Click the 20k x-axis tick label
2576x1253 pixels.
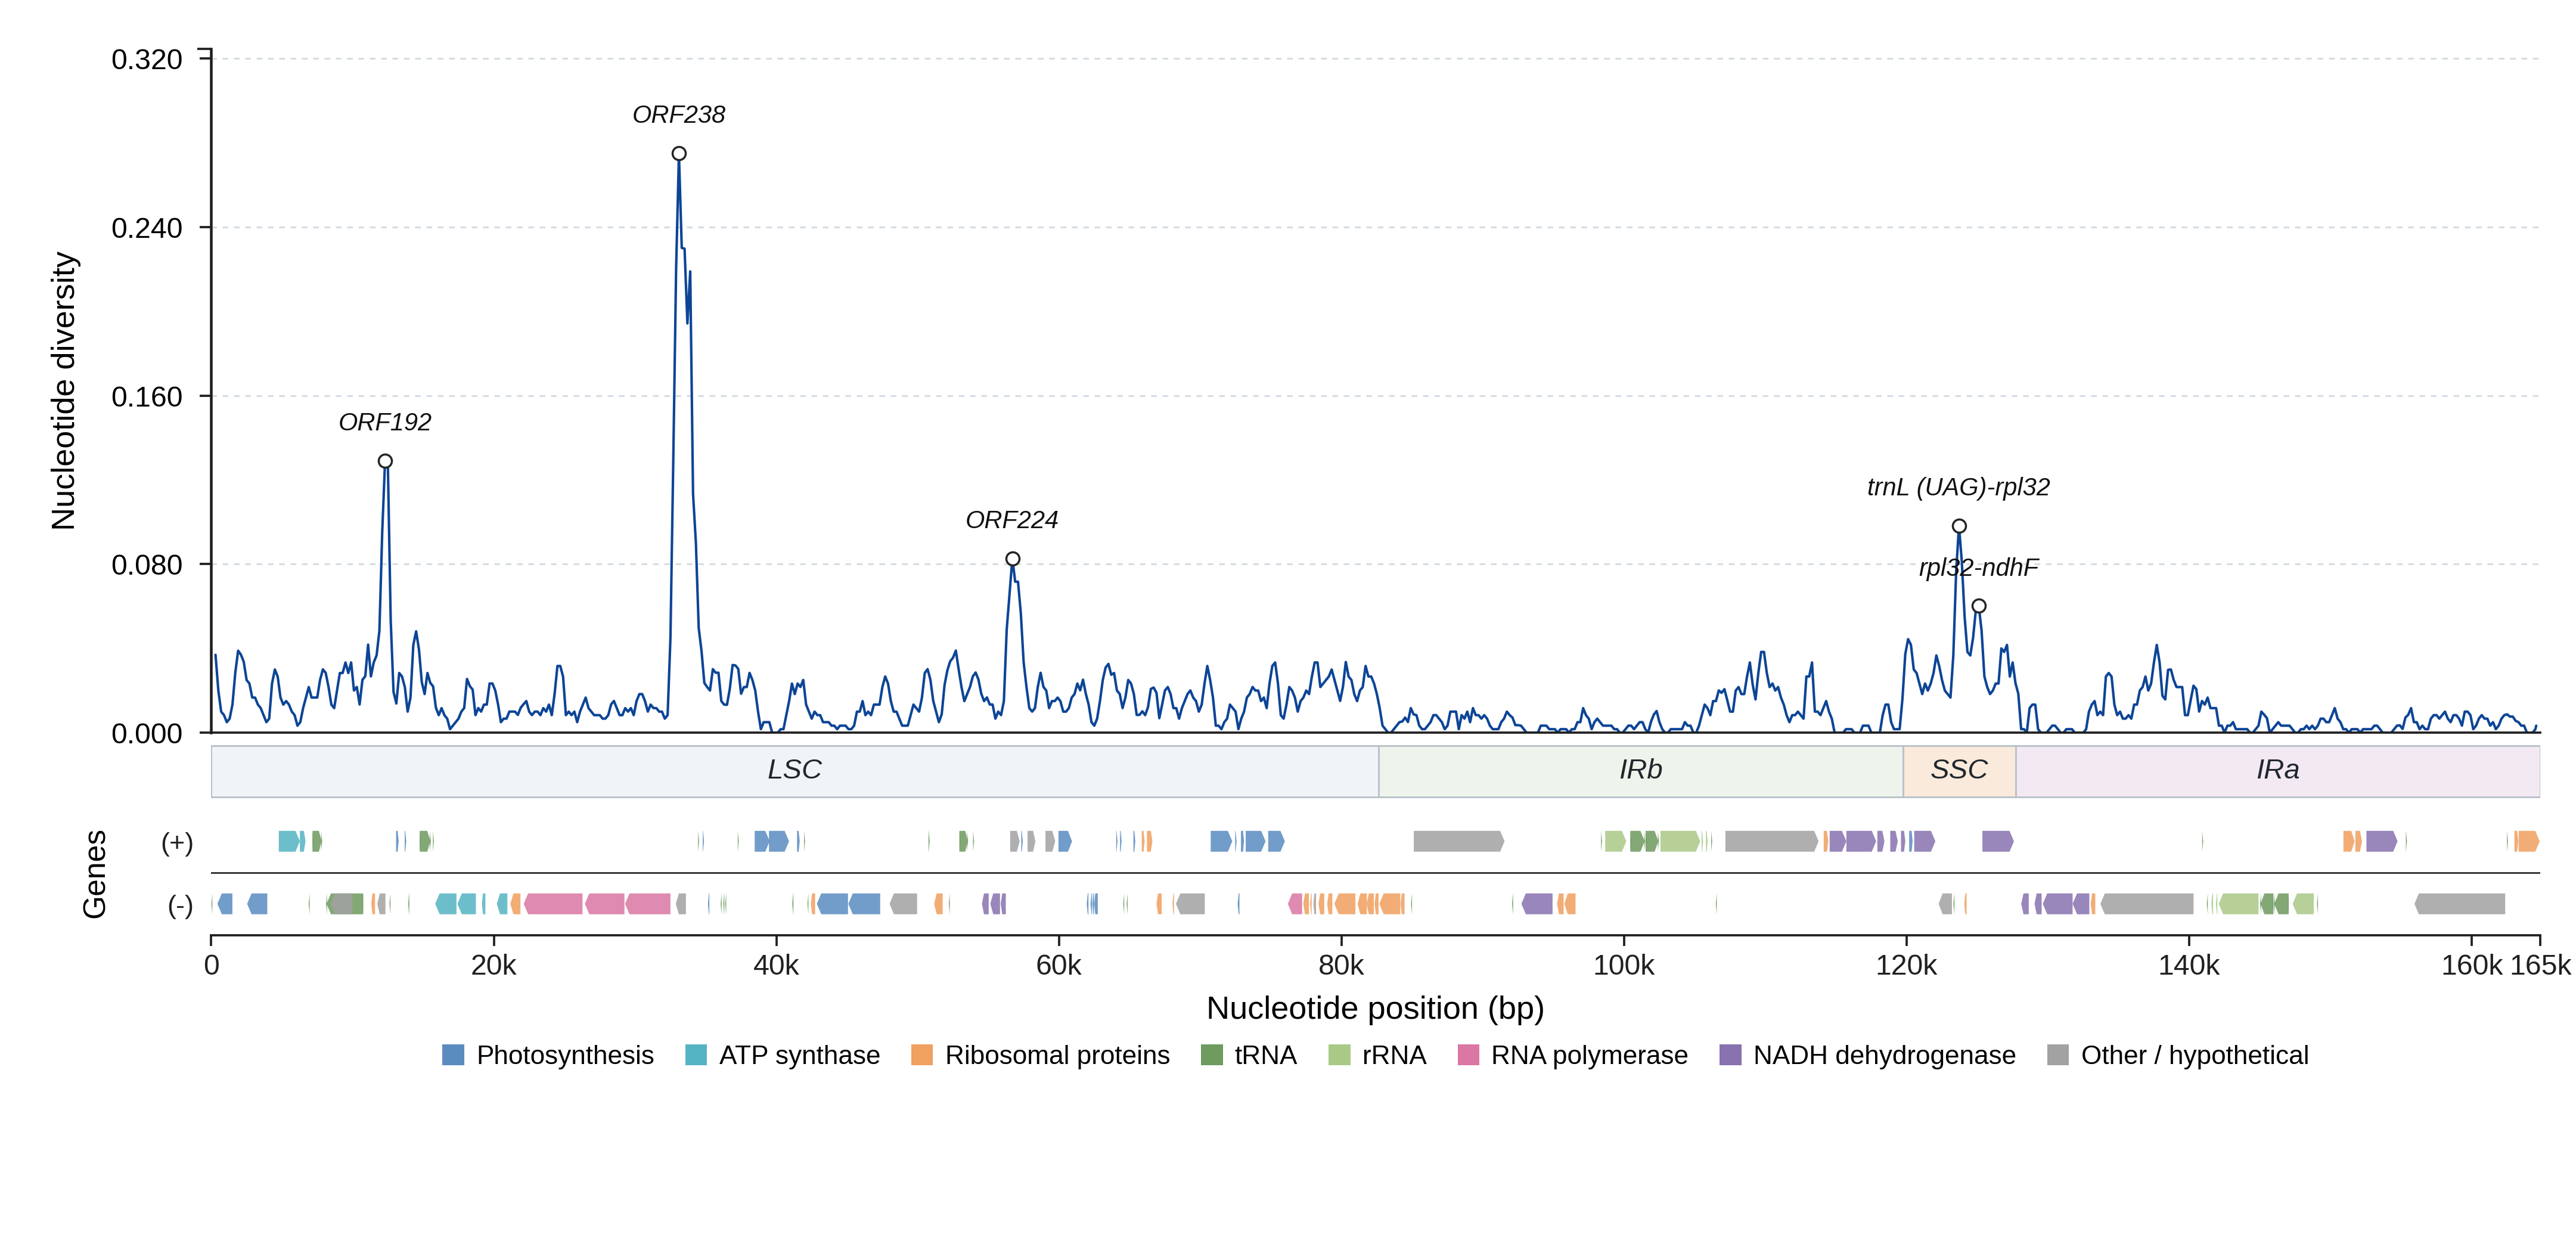(x=494, y=966)
